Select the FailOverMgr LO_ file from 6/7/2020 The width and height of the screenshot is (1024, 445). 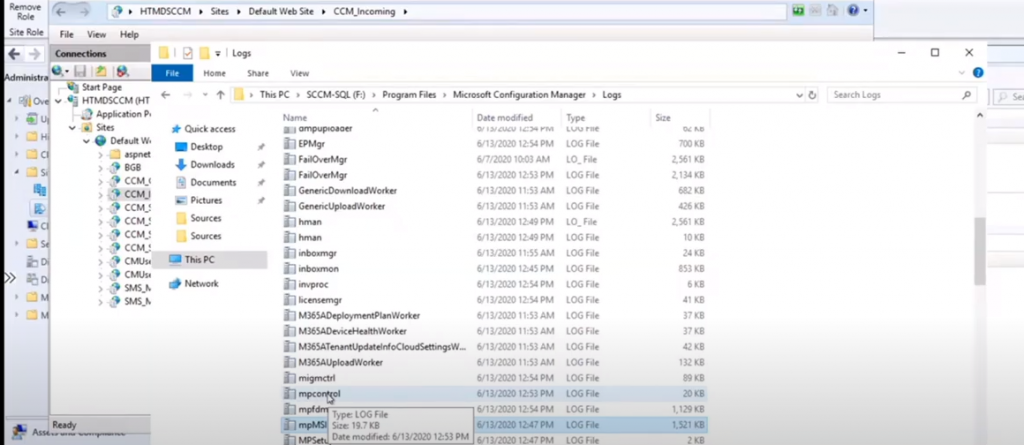(x=494, y=159)
